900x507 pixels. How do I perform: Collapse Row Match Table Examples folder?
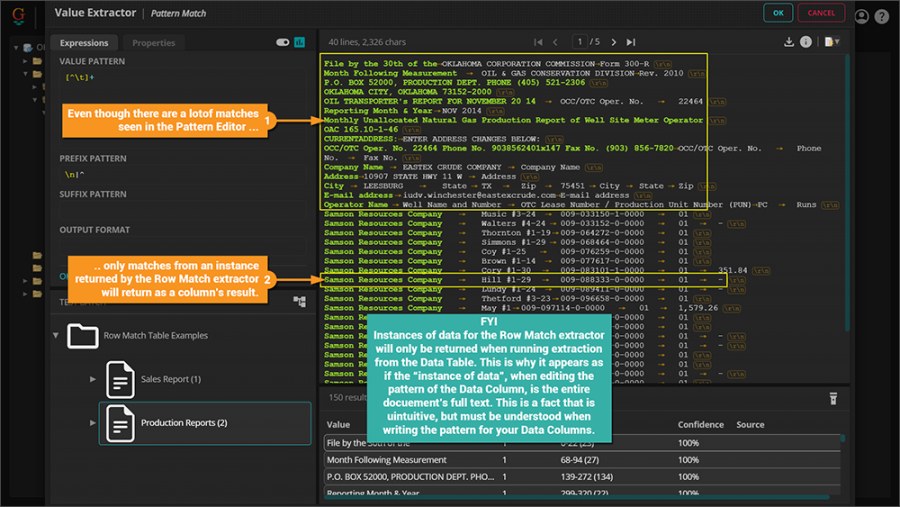point(57,335)
